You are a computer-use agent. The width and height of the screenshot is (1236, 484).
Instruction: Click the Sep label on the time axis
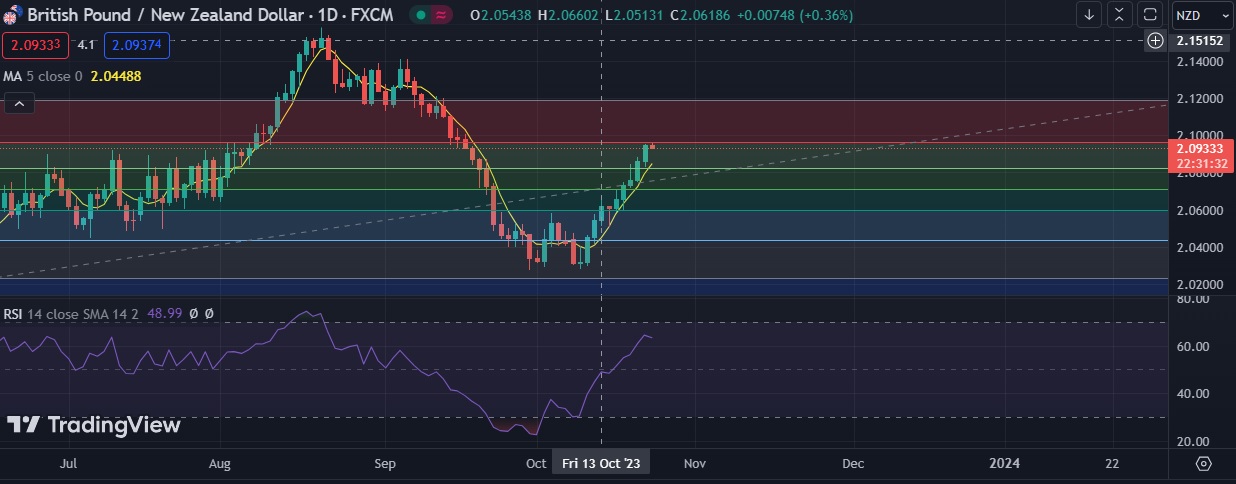(385, 463)
